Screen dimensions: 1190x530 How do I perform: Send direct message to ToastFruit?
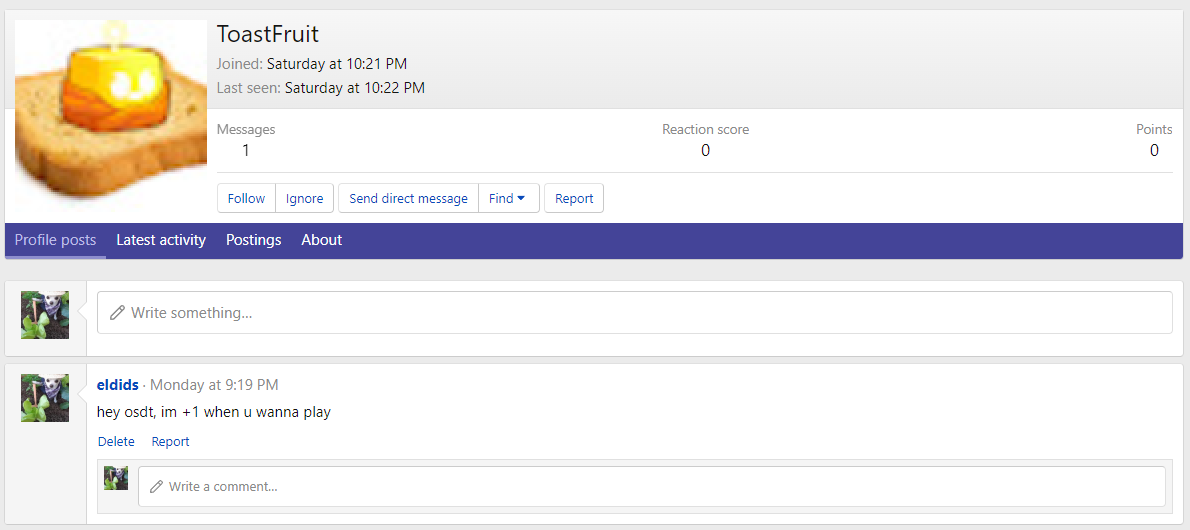(408, 198)
